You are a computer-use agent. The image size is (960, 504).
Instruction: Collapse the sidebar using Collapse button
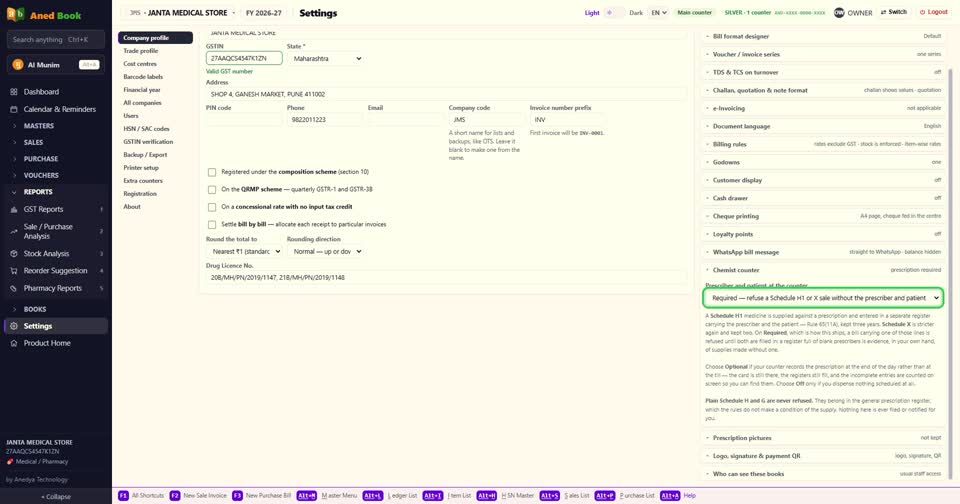point(56,497)
